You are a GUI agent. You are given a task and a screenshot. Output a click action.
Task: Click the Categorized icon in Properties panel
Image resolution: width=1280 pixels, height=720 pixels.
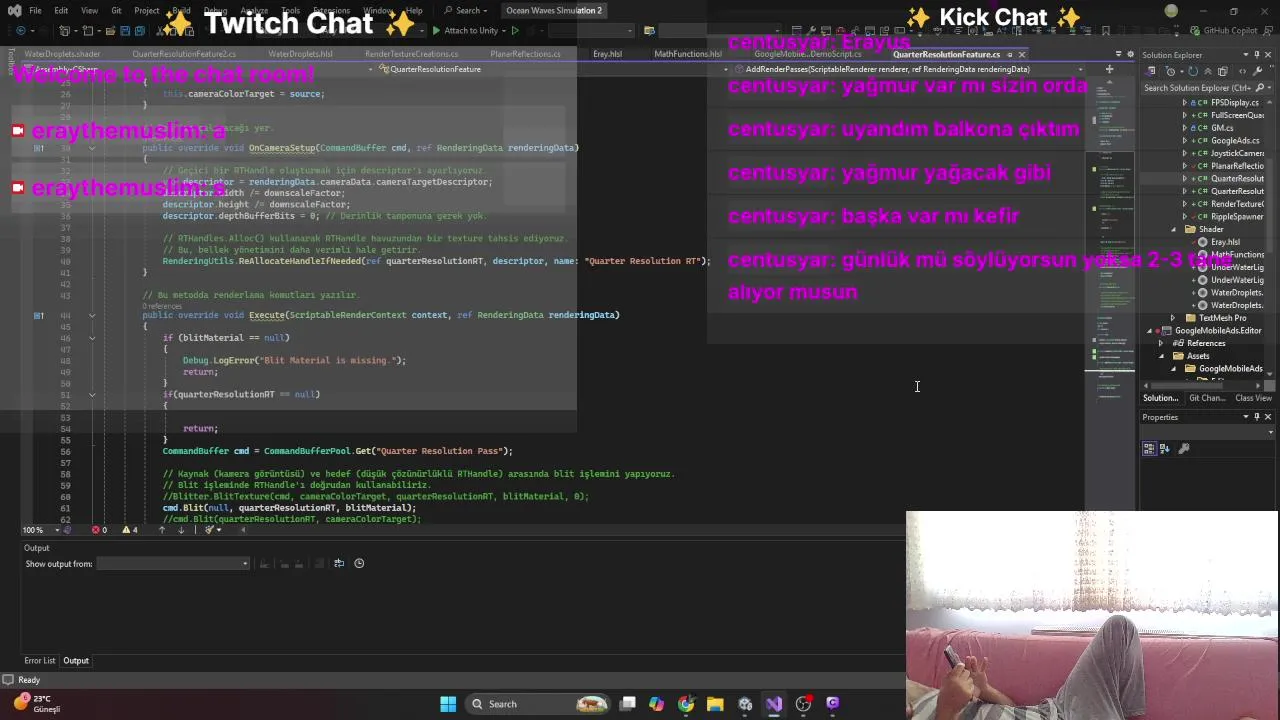[1149, 449]
